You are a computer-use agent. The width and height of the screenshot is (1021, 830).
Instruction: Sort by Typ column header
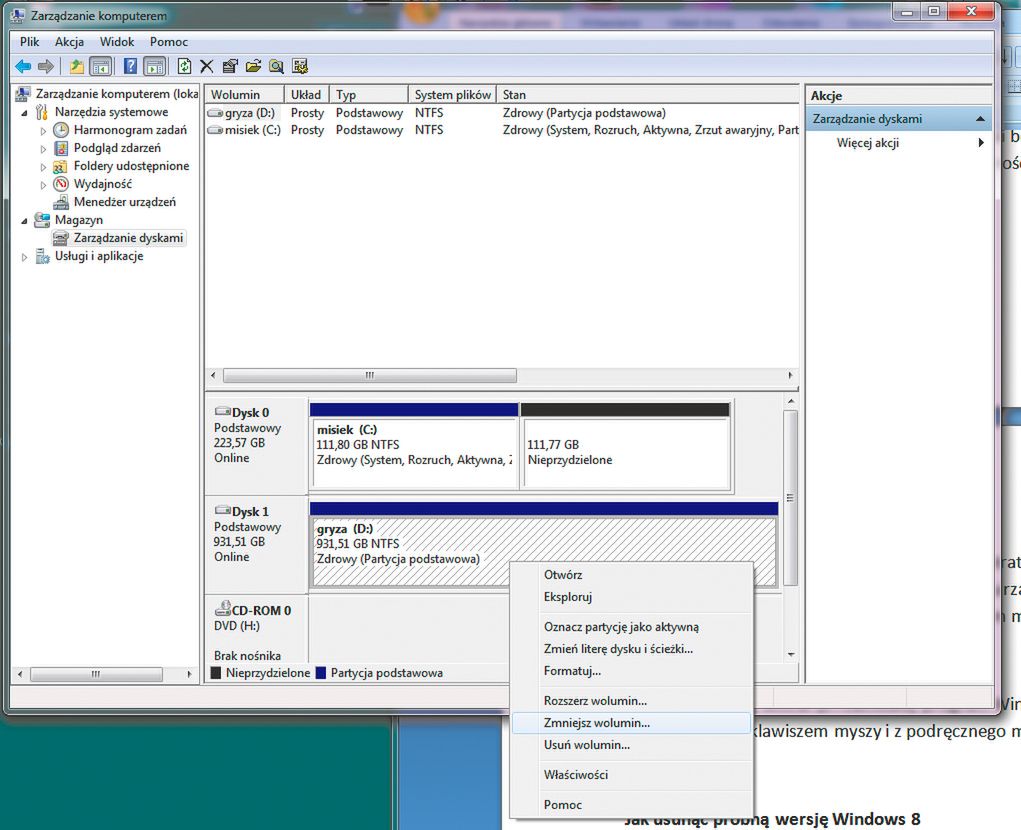coord(369,94)
